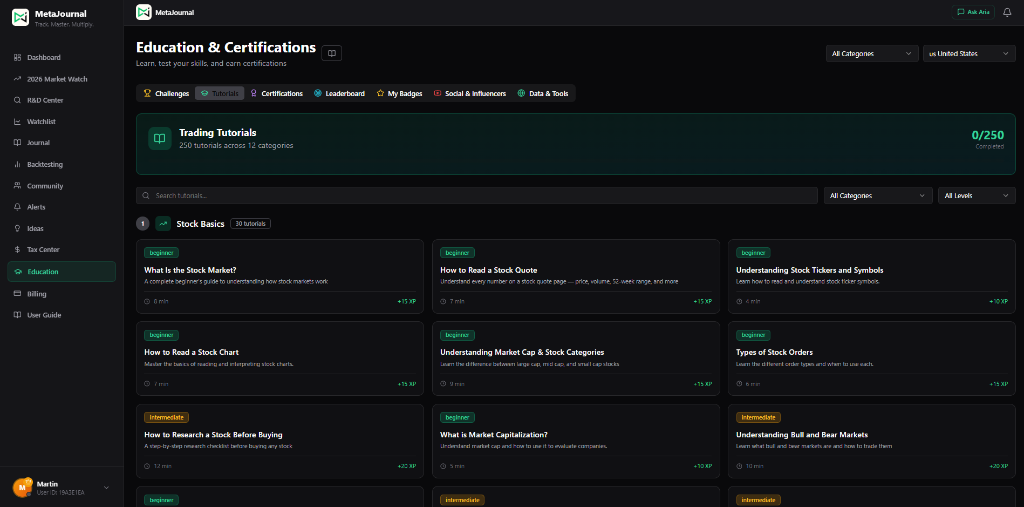This screenshot has width=1024, height=507.
Task: Click the Dashboard sidebar icon
Action: (18, 57)
